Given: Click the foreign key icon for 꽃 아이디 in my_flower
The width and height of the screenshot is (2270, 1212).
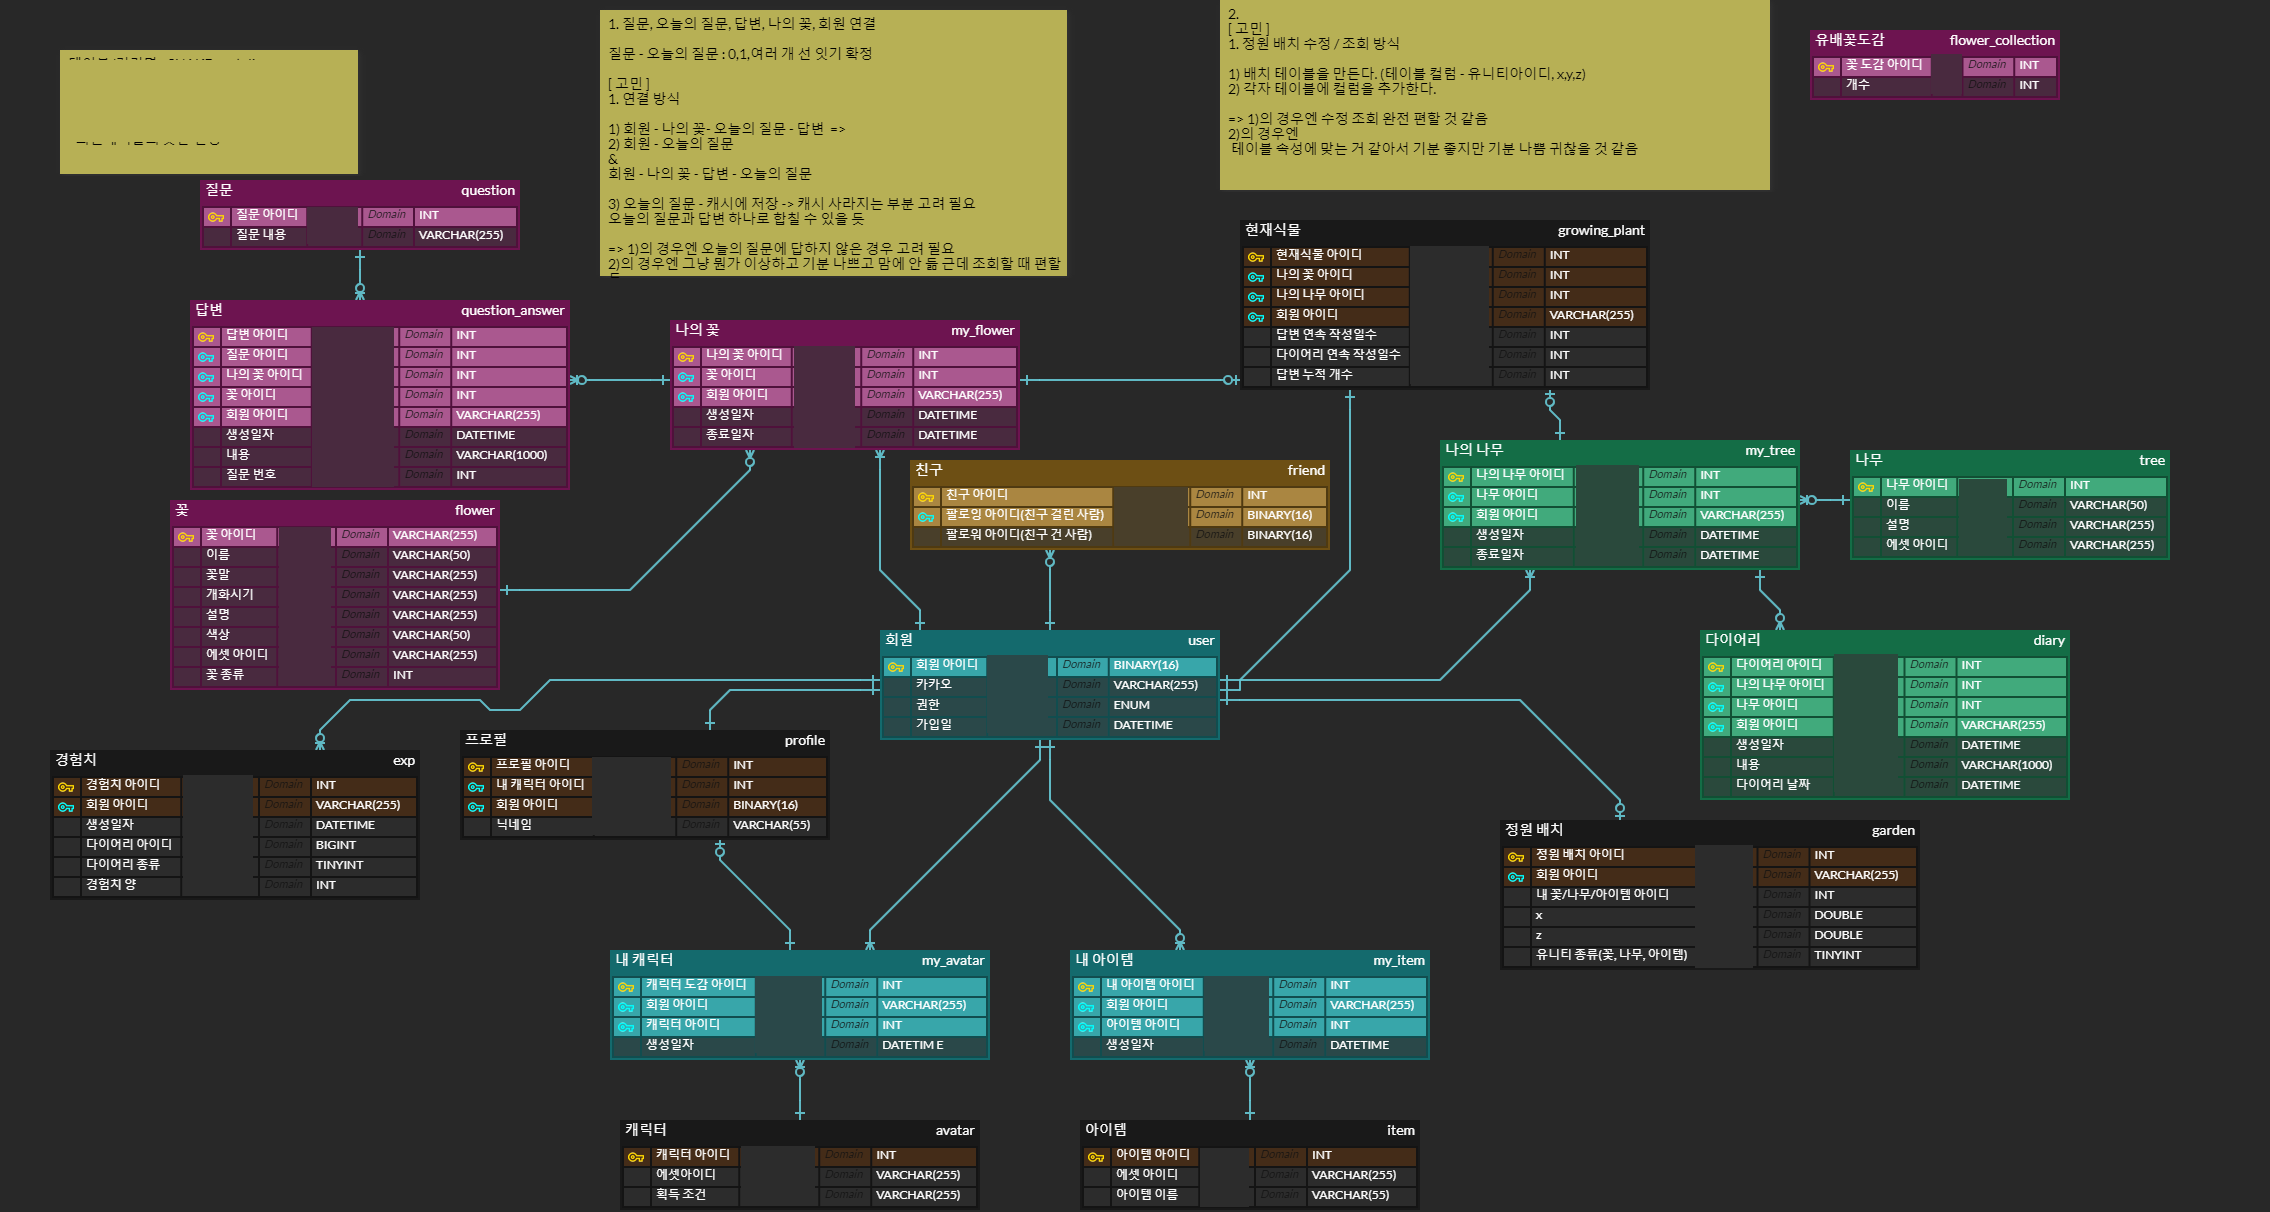Looking at the screenshot, I should (686, 376).
